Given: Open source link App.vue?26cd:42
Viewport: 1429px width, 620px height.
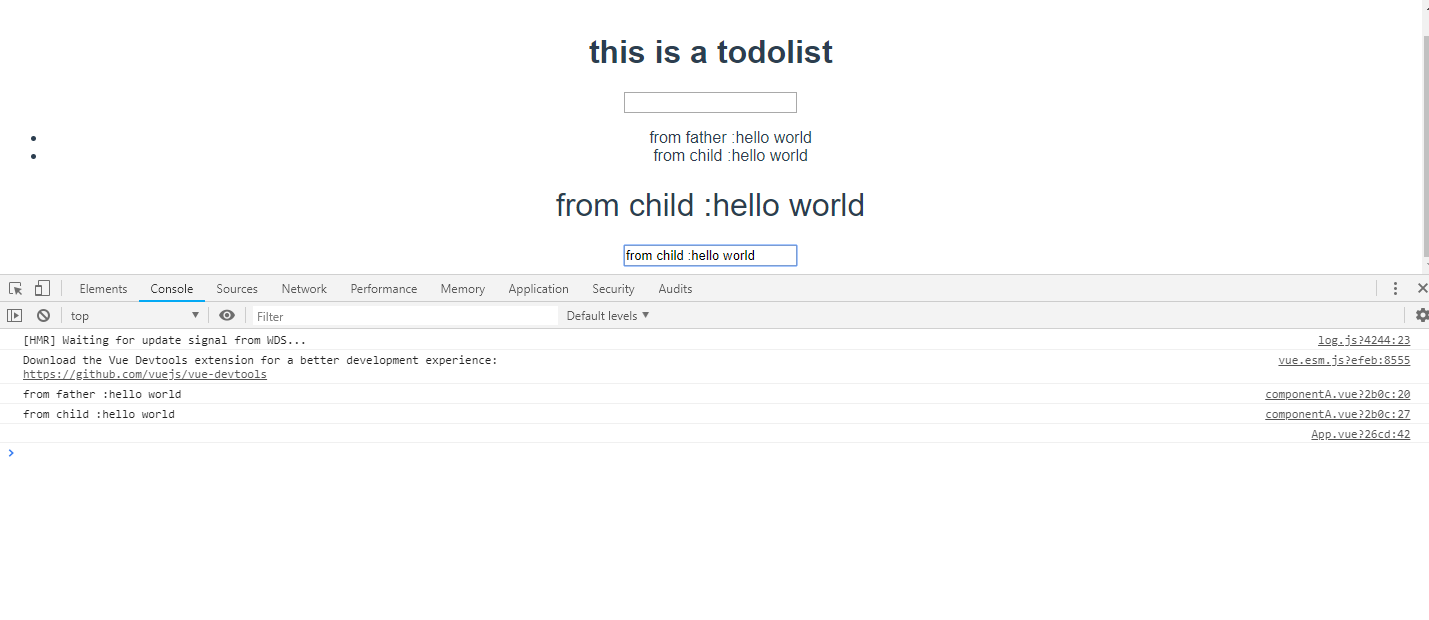Looking at the screenshot, I should tap(1361, 434).
